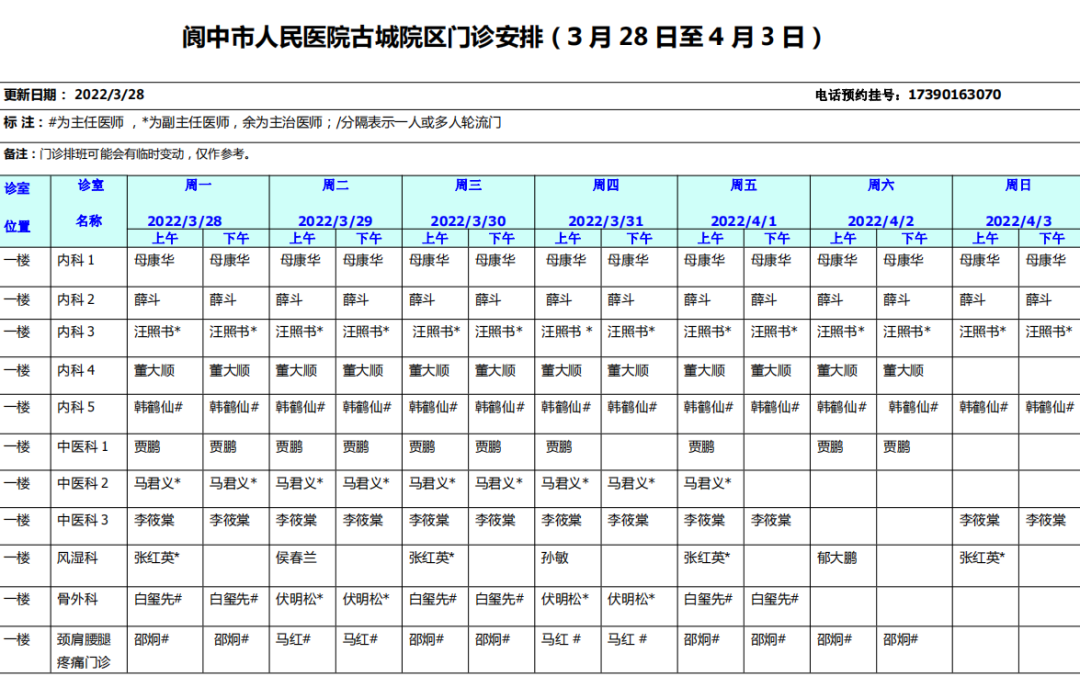The image size is (1080, 676).
Task: Select the 周一 column header
Action: pos(198,186)
